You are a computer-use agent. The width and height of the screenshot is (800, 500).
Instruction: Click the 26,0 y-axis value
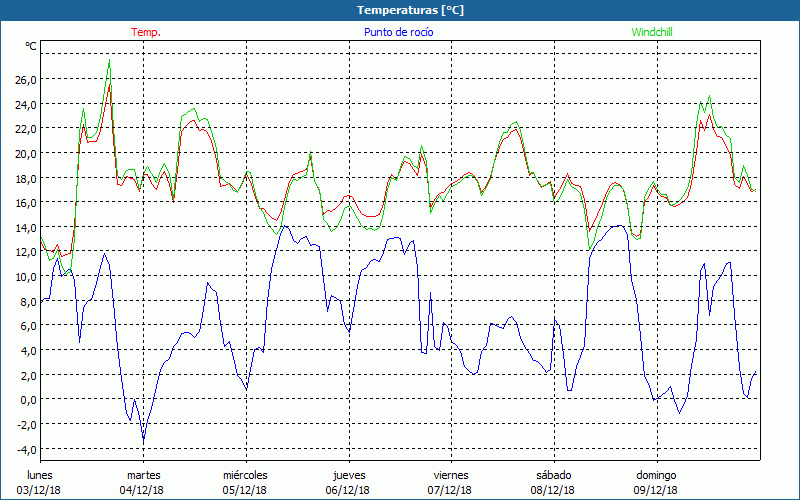[x=24, y=80]
